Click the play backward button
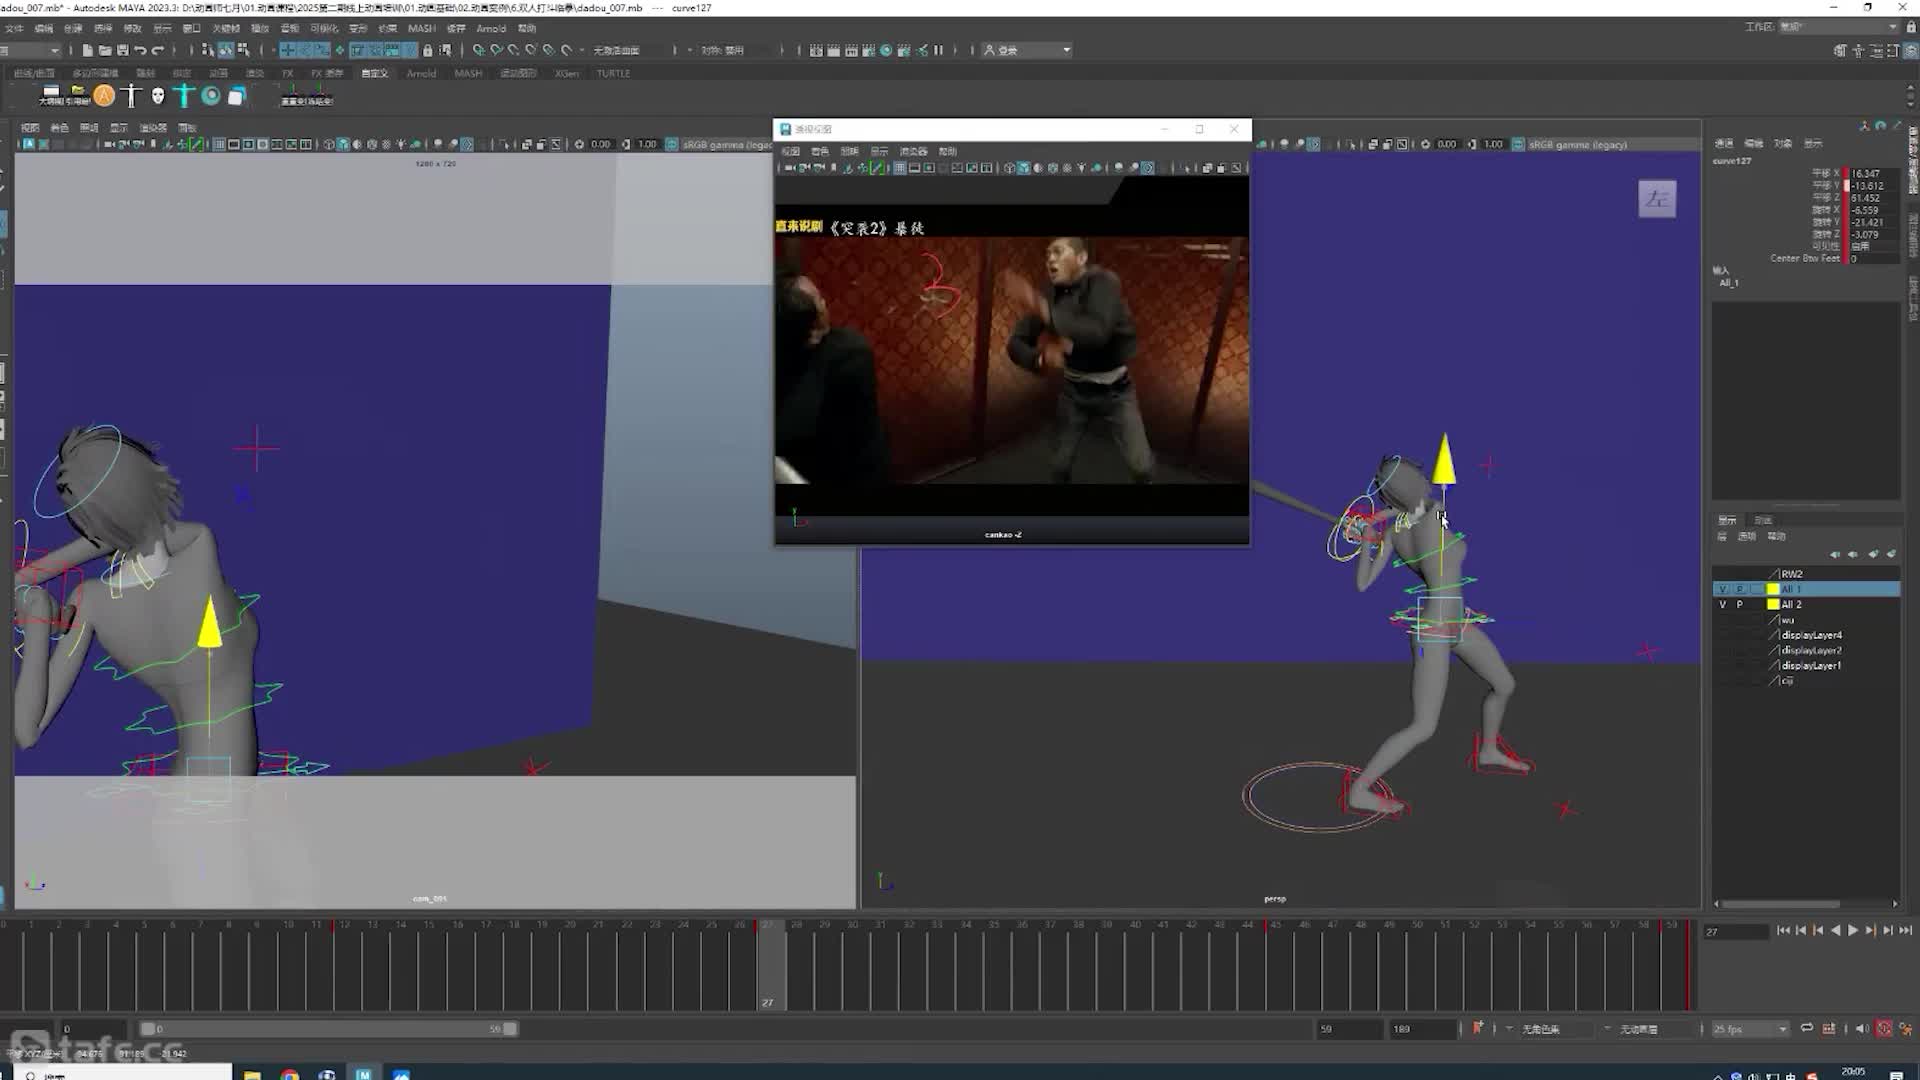Screen dimensions: 1920x1080 pyautogui.click(x=1835, y=930)
